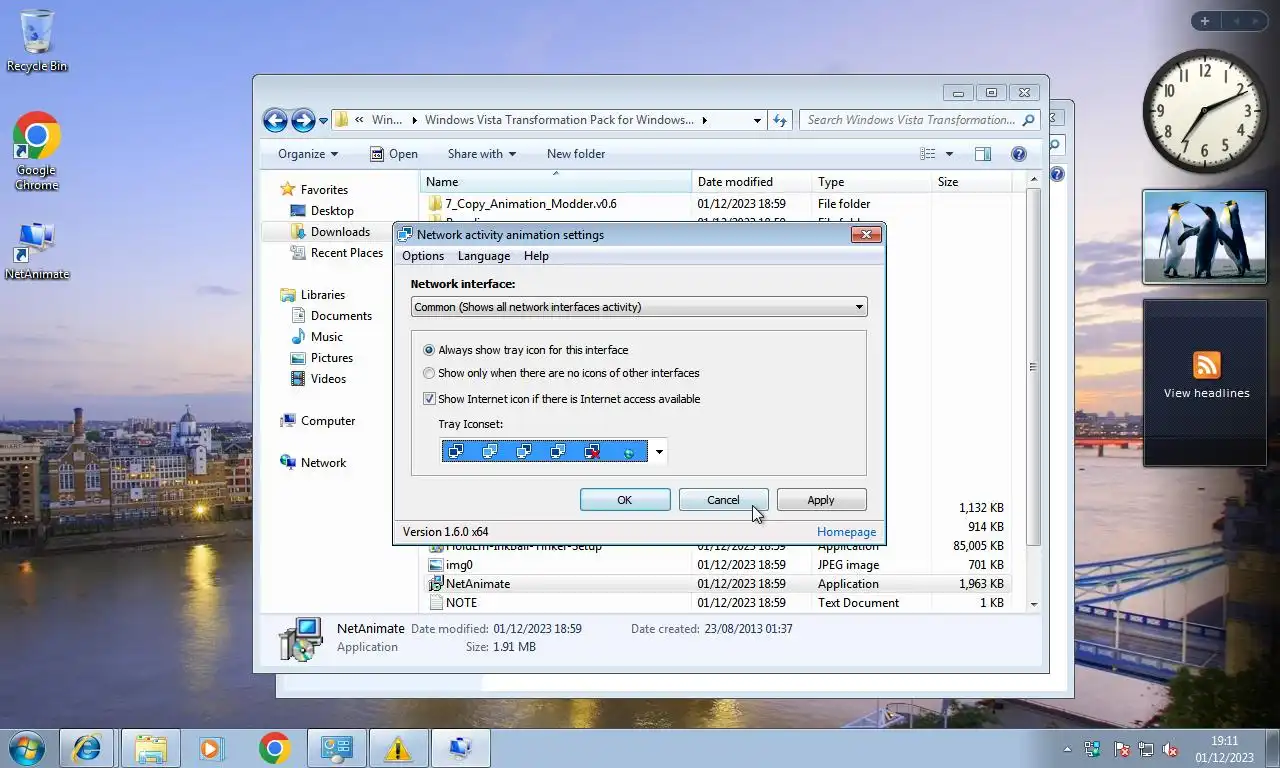The image size is (1280, 768).
Task: Open Windows Explorer taskbar icon
Action: (x=151, y=748)
